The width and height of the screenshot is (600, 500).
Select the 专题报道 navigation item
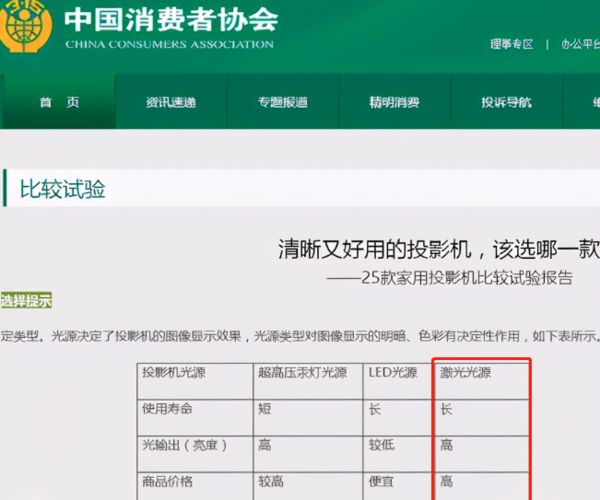(283, 103)
